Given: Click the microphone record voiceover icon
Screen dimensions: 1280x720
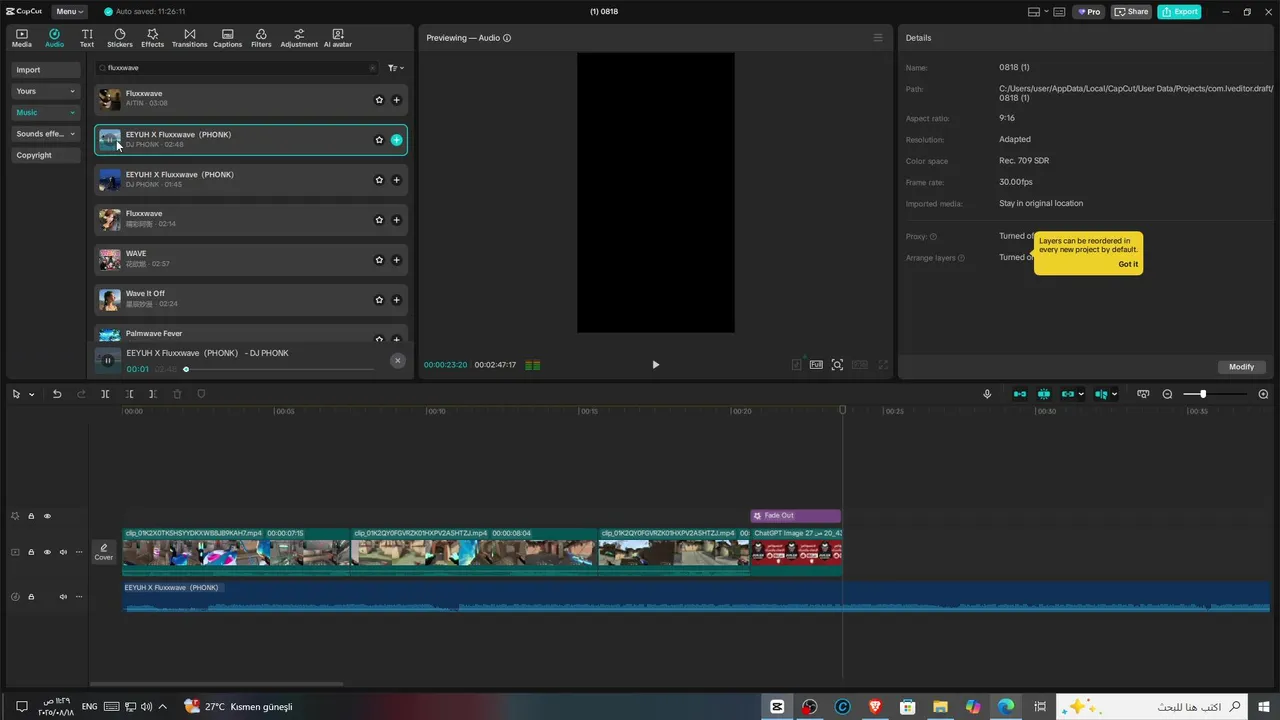Looking at the screenshot, I should coord(987,394).
